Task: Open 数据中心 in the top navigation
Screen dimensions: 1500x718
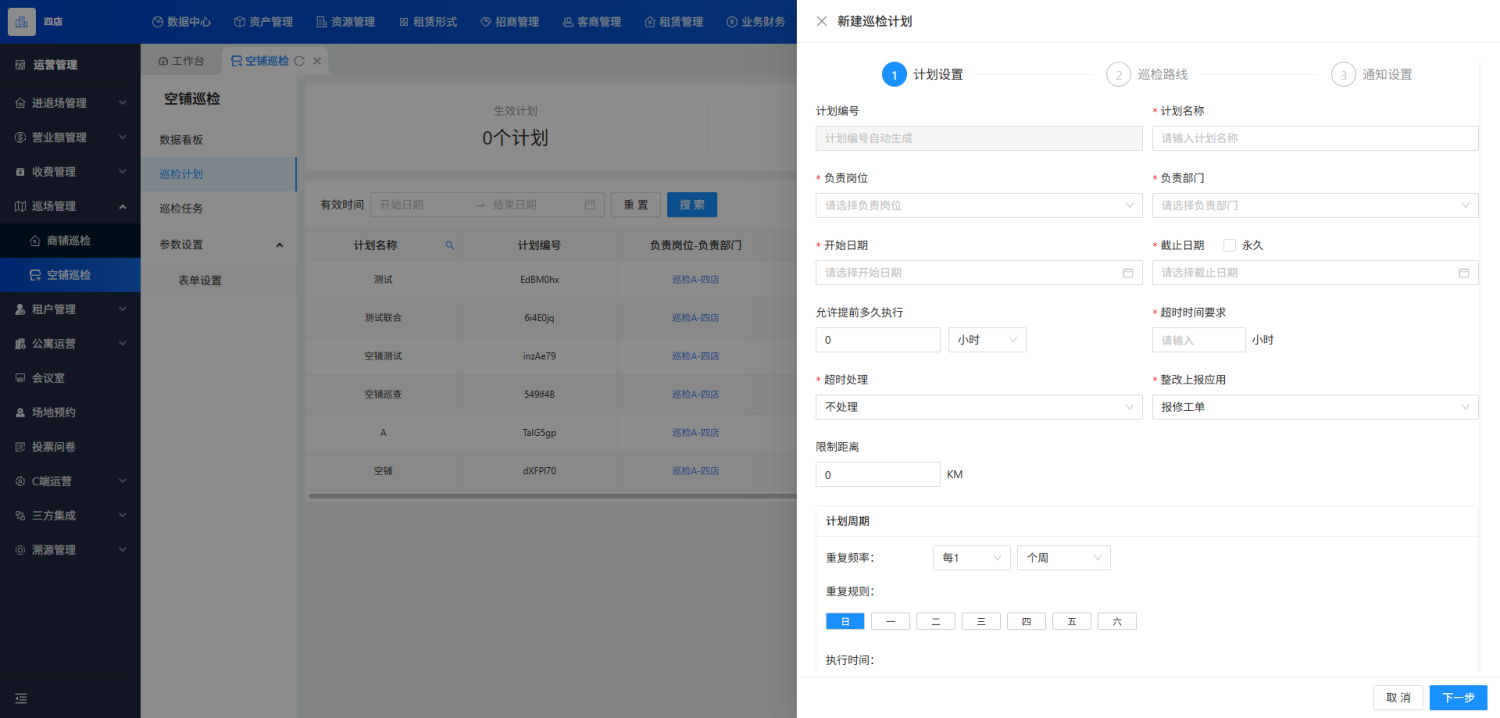Action: tap(181, 21)
